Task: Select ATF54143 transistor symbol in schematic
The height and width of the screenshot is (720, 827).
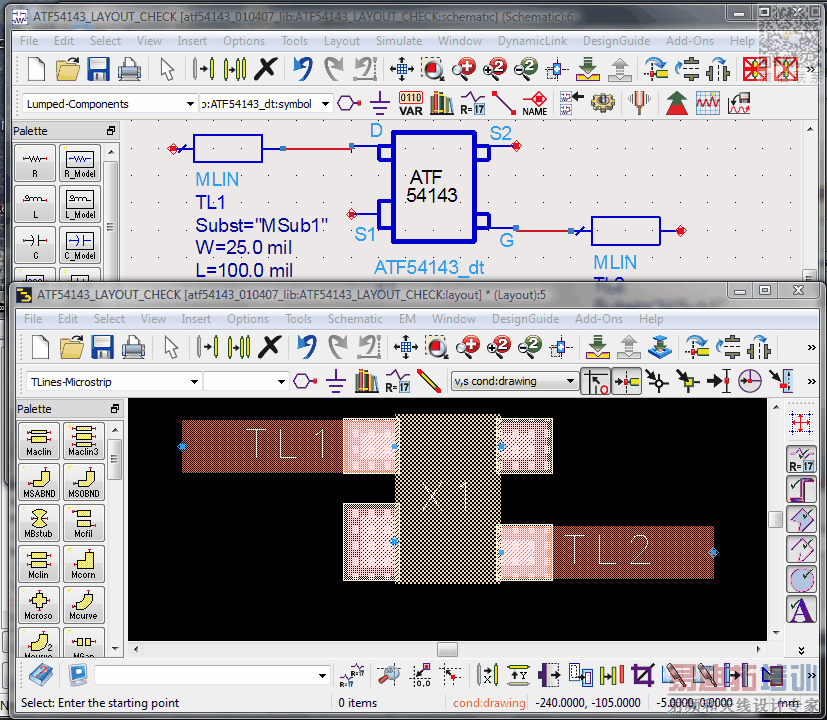Action: point(434,187)
